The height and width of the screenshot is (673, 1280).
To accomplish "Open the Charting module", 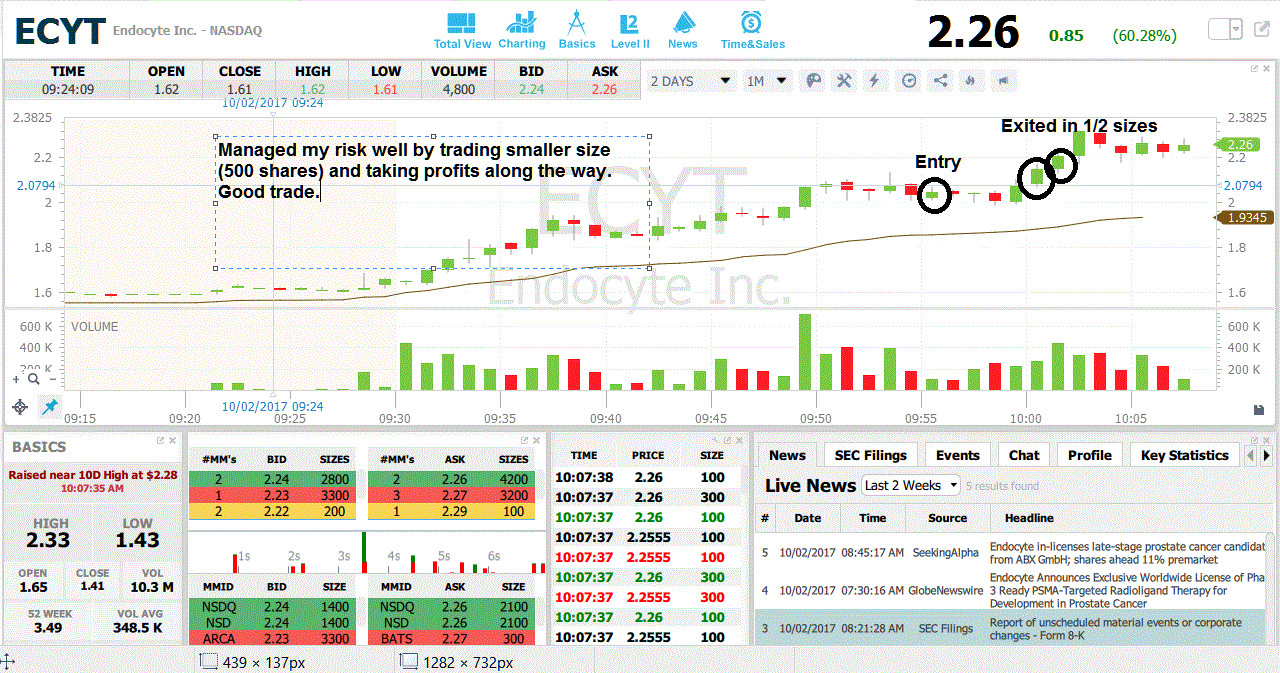I will click(521, 30).
